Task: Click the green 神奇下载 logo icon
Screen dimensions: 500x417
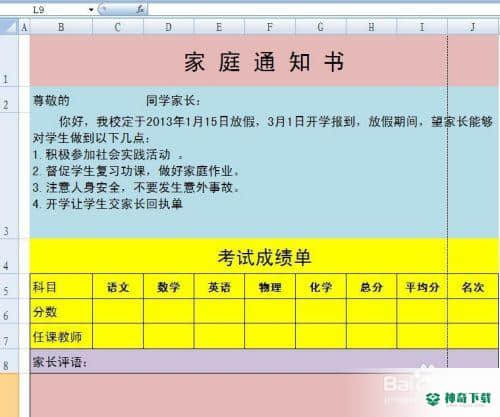Action: [x=434, y=399]
